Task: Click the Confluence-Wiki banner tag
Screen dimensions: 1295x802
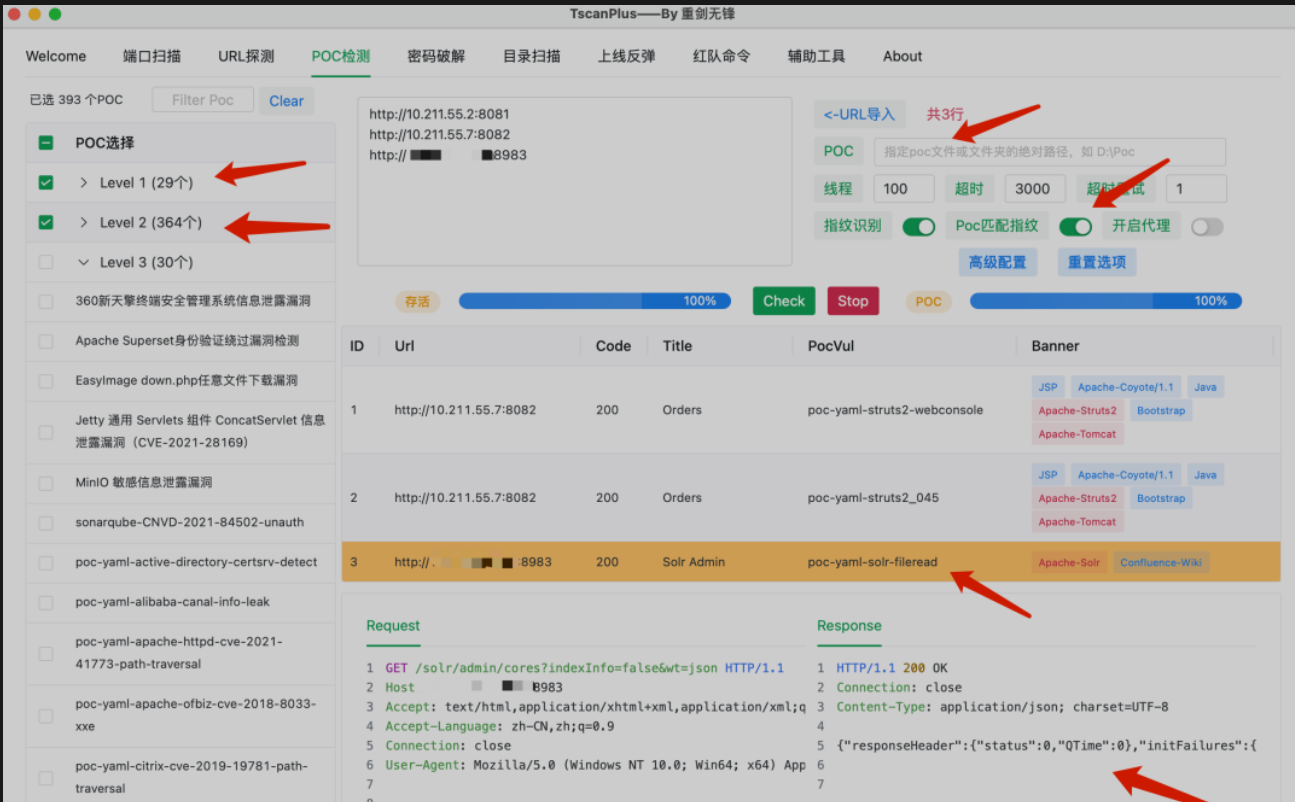Action: tap(1161, 563)
